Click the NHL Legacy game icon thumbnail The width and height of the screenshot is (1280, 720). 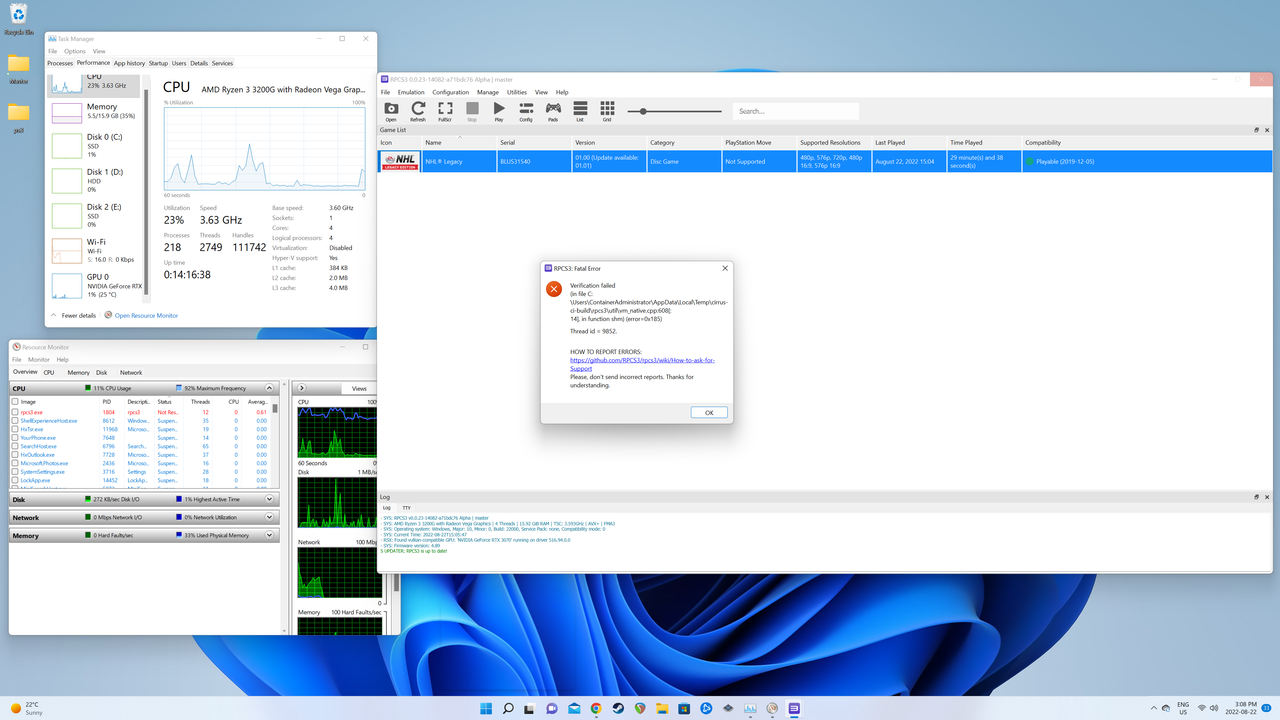400,161
